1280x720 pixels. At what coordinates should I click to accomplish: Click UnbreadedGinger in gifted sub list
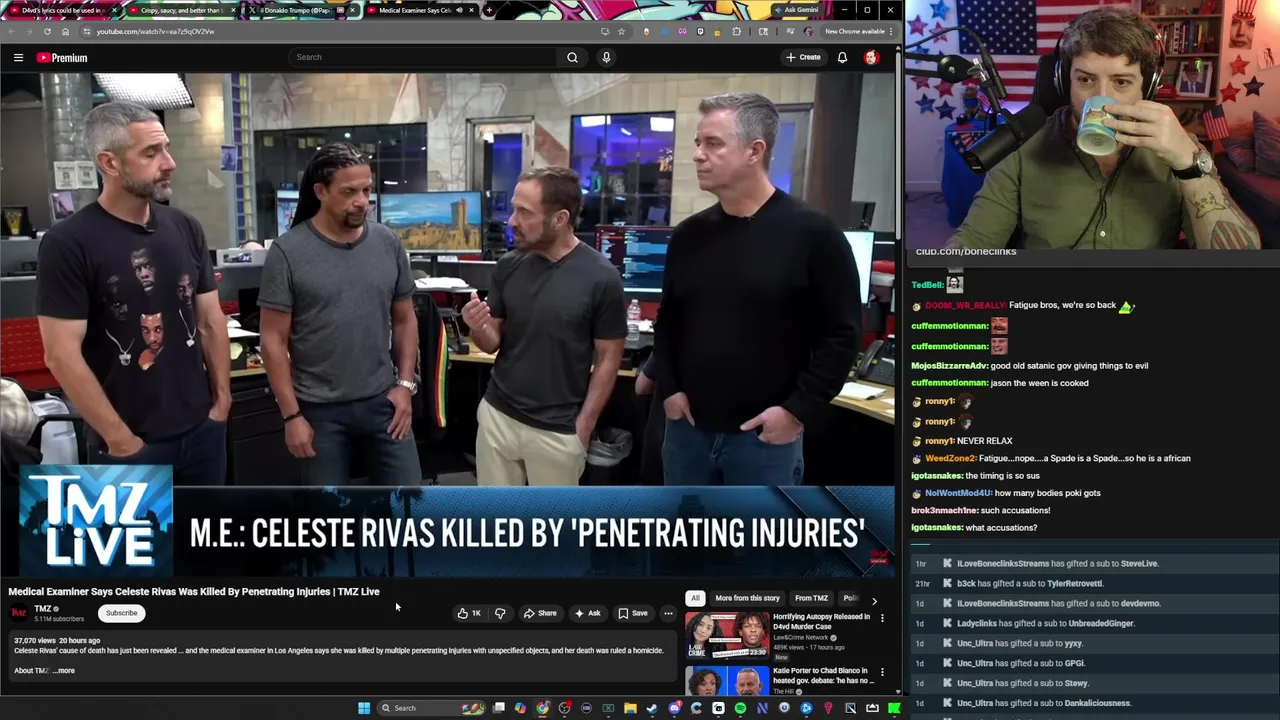click(1101, 623)
